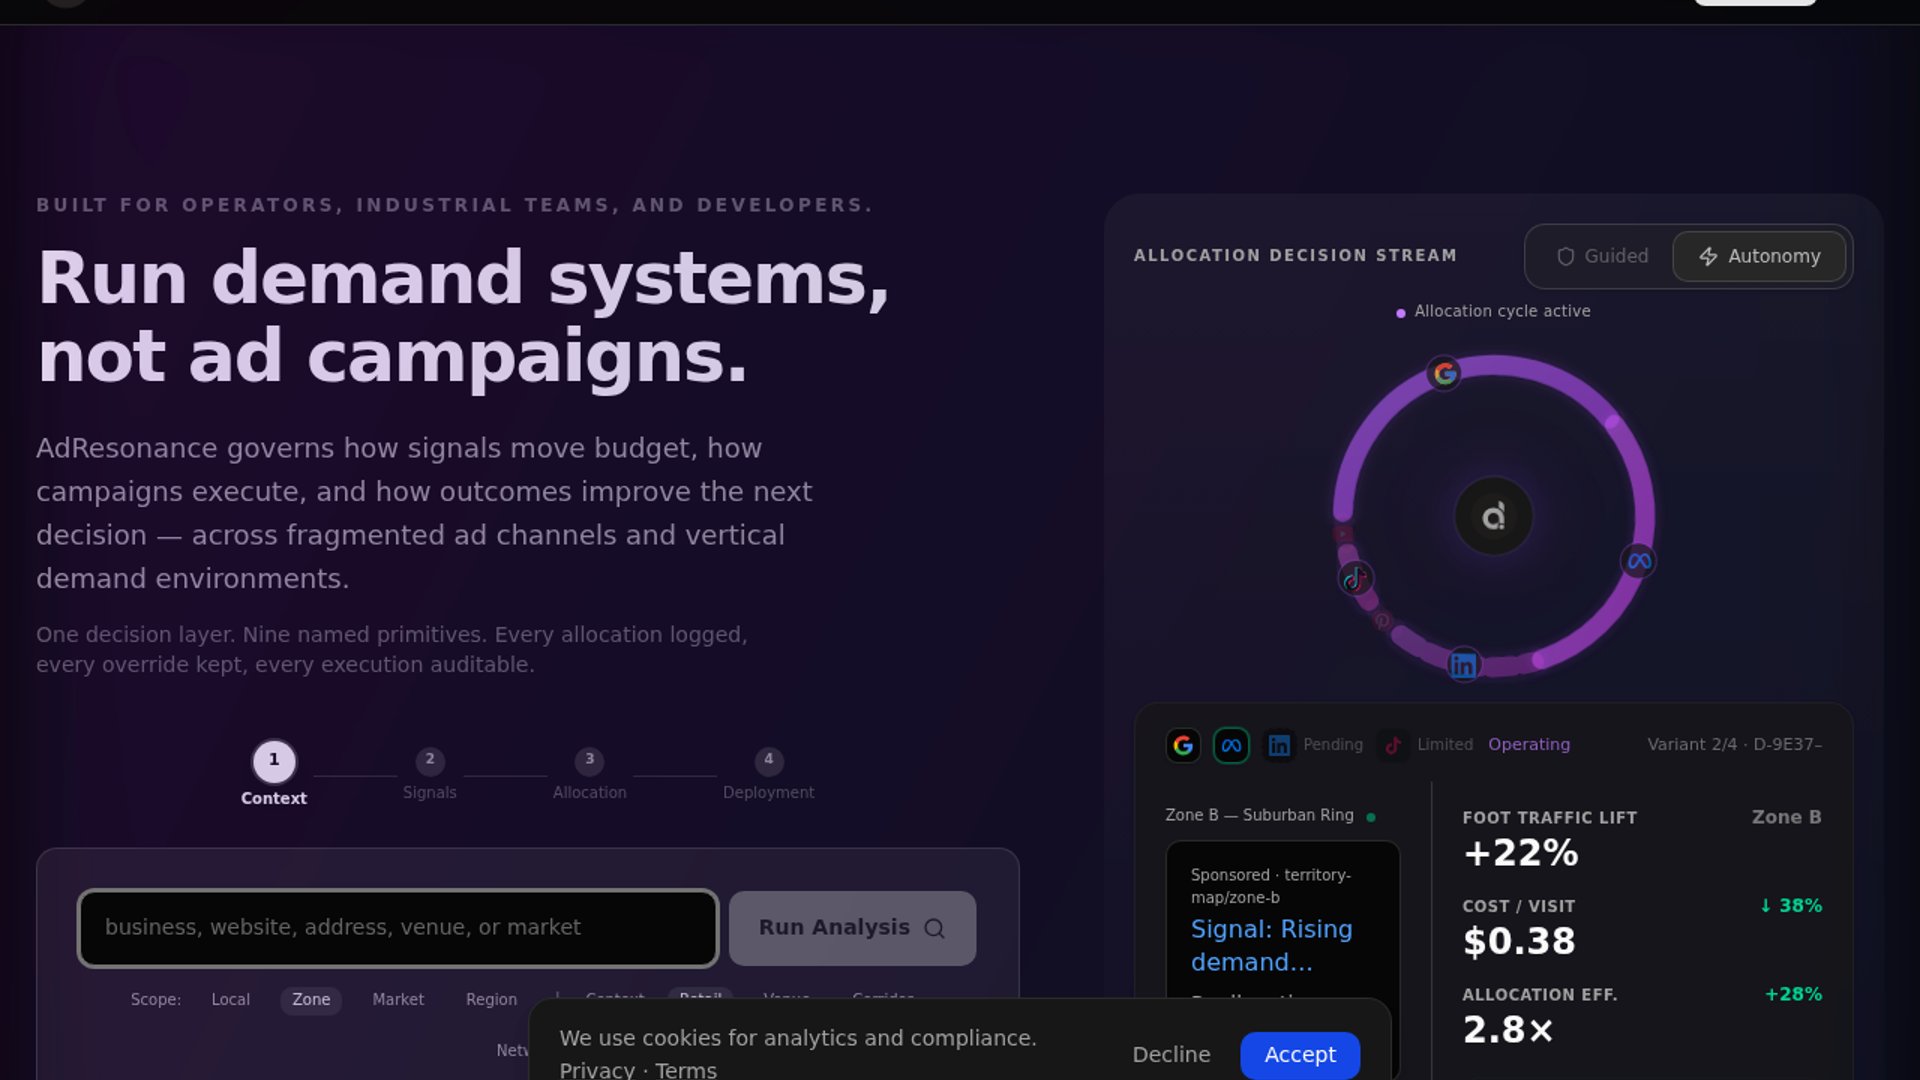
Task: Focus the business or website input field
Action: (x=398, y=928)
